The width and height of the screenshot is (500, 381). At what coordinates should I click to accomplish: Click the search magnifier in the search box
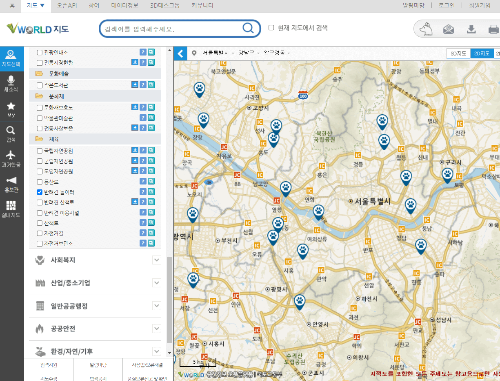tap(248, 28)
